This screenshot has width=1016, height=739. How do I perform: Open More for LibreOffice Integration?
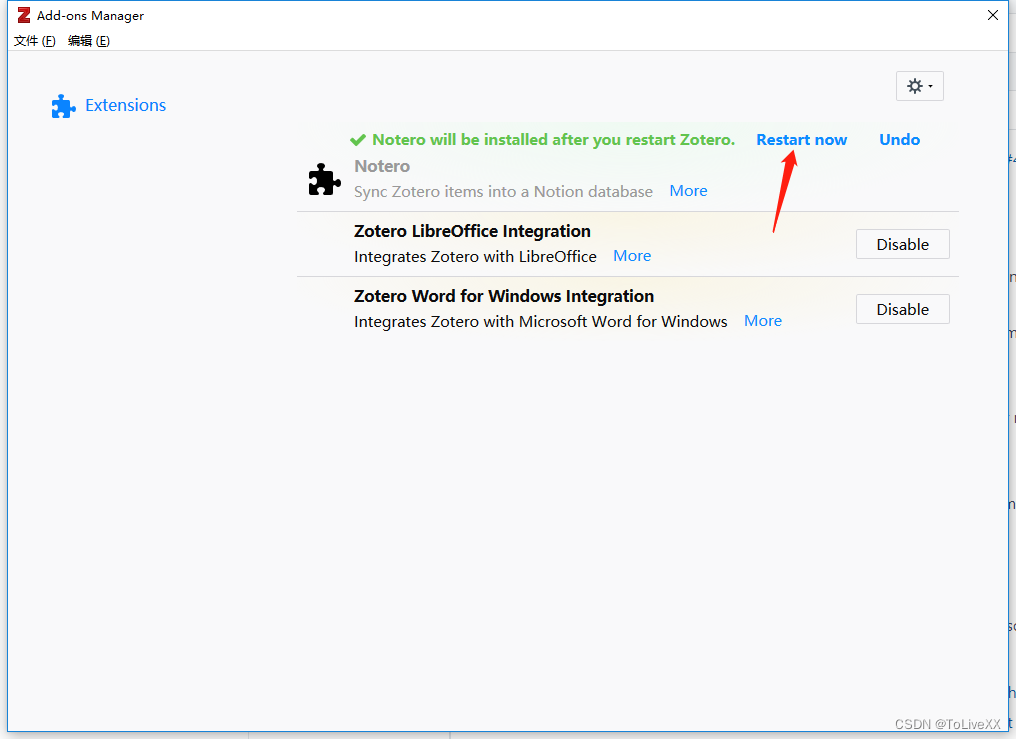coord(632,256)
